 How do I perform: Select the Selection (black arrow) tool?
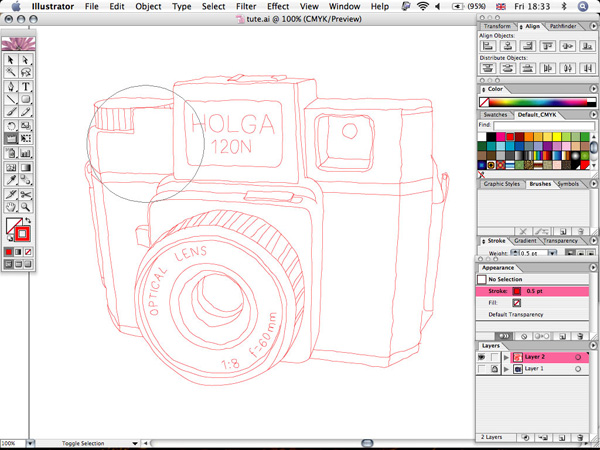pyautogui.click(x=11, y=60)
